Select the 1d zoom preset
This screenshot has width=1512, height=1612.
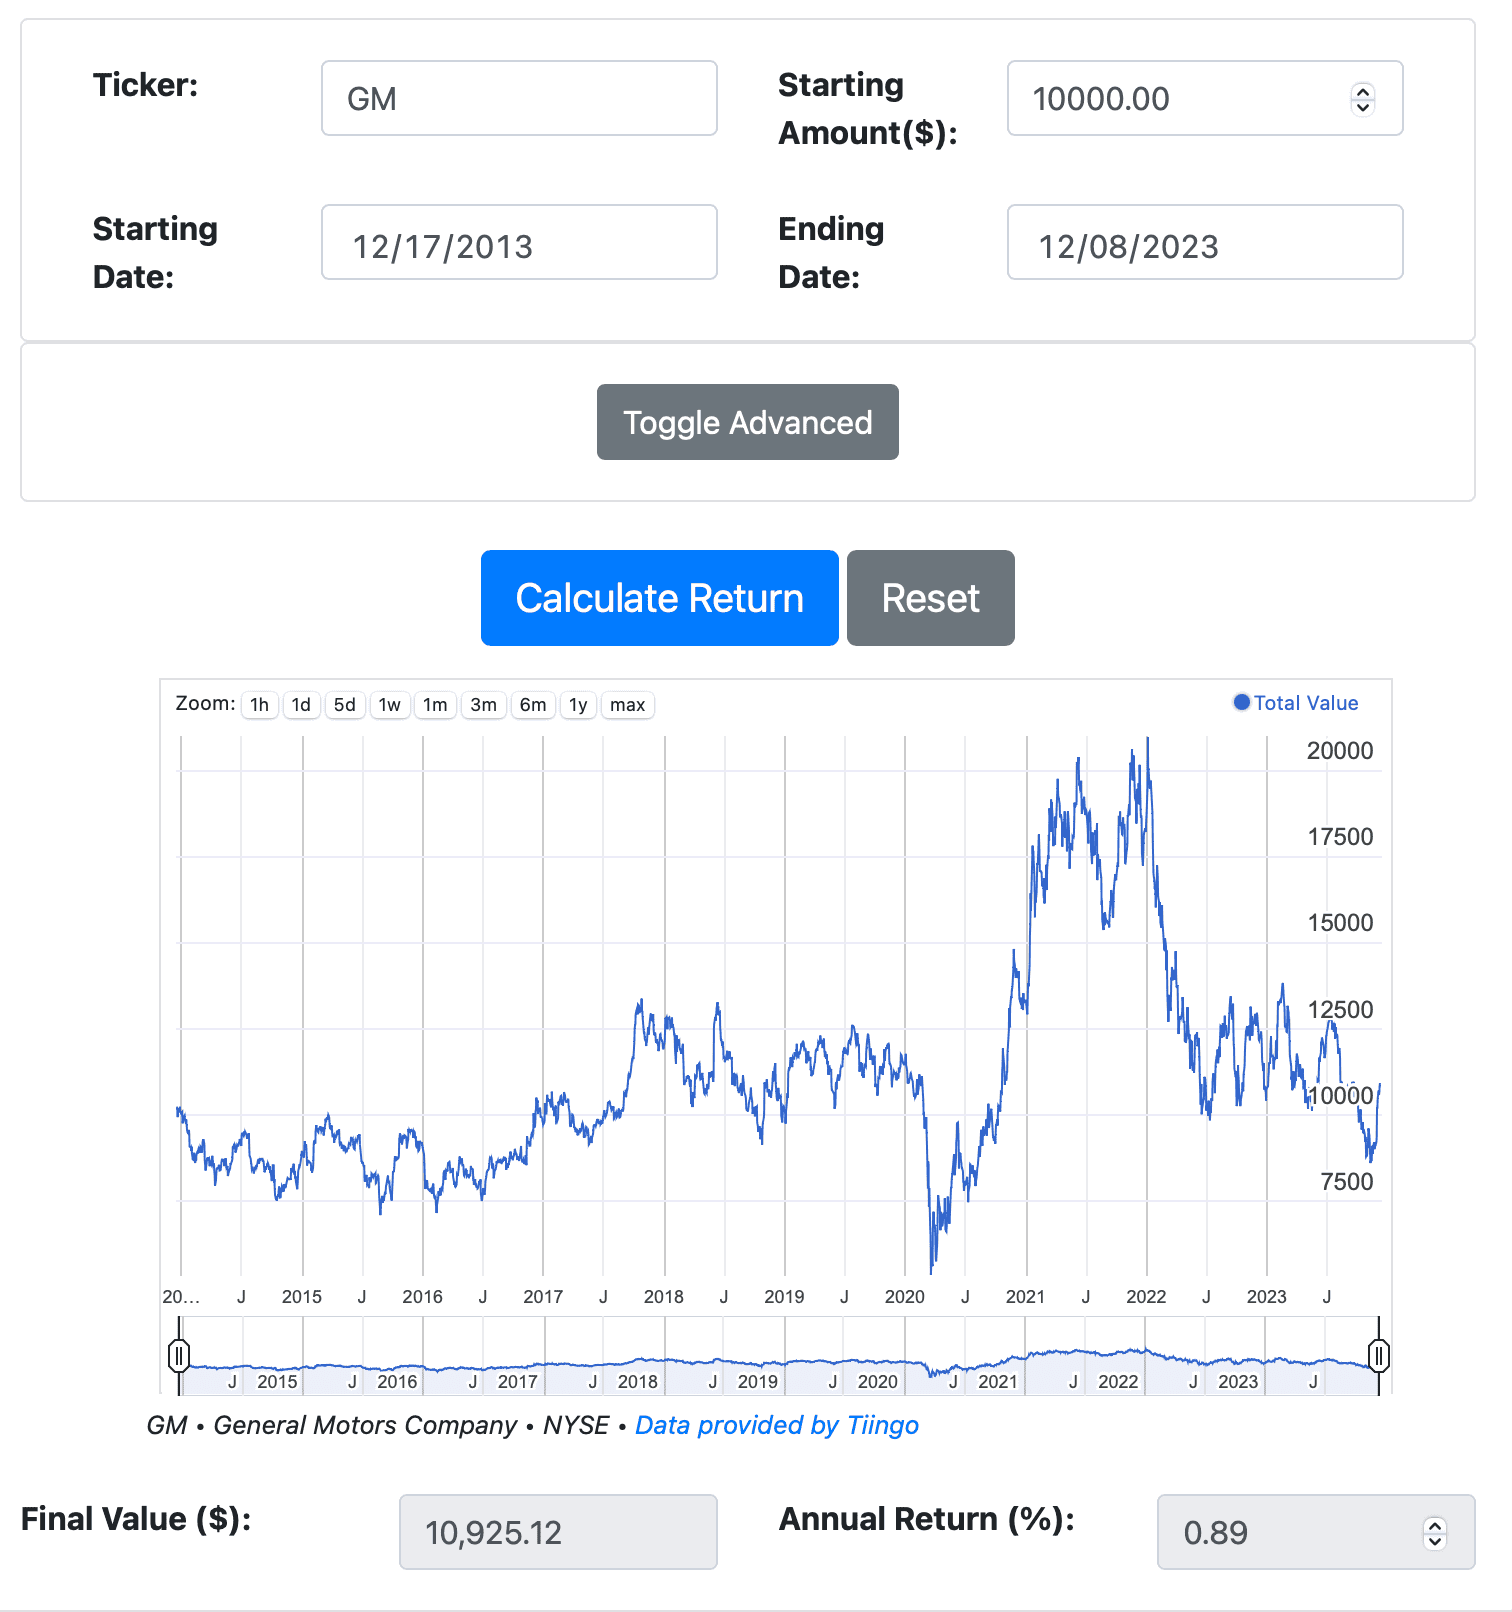(301, 705)
